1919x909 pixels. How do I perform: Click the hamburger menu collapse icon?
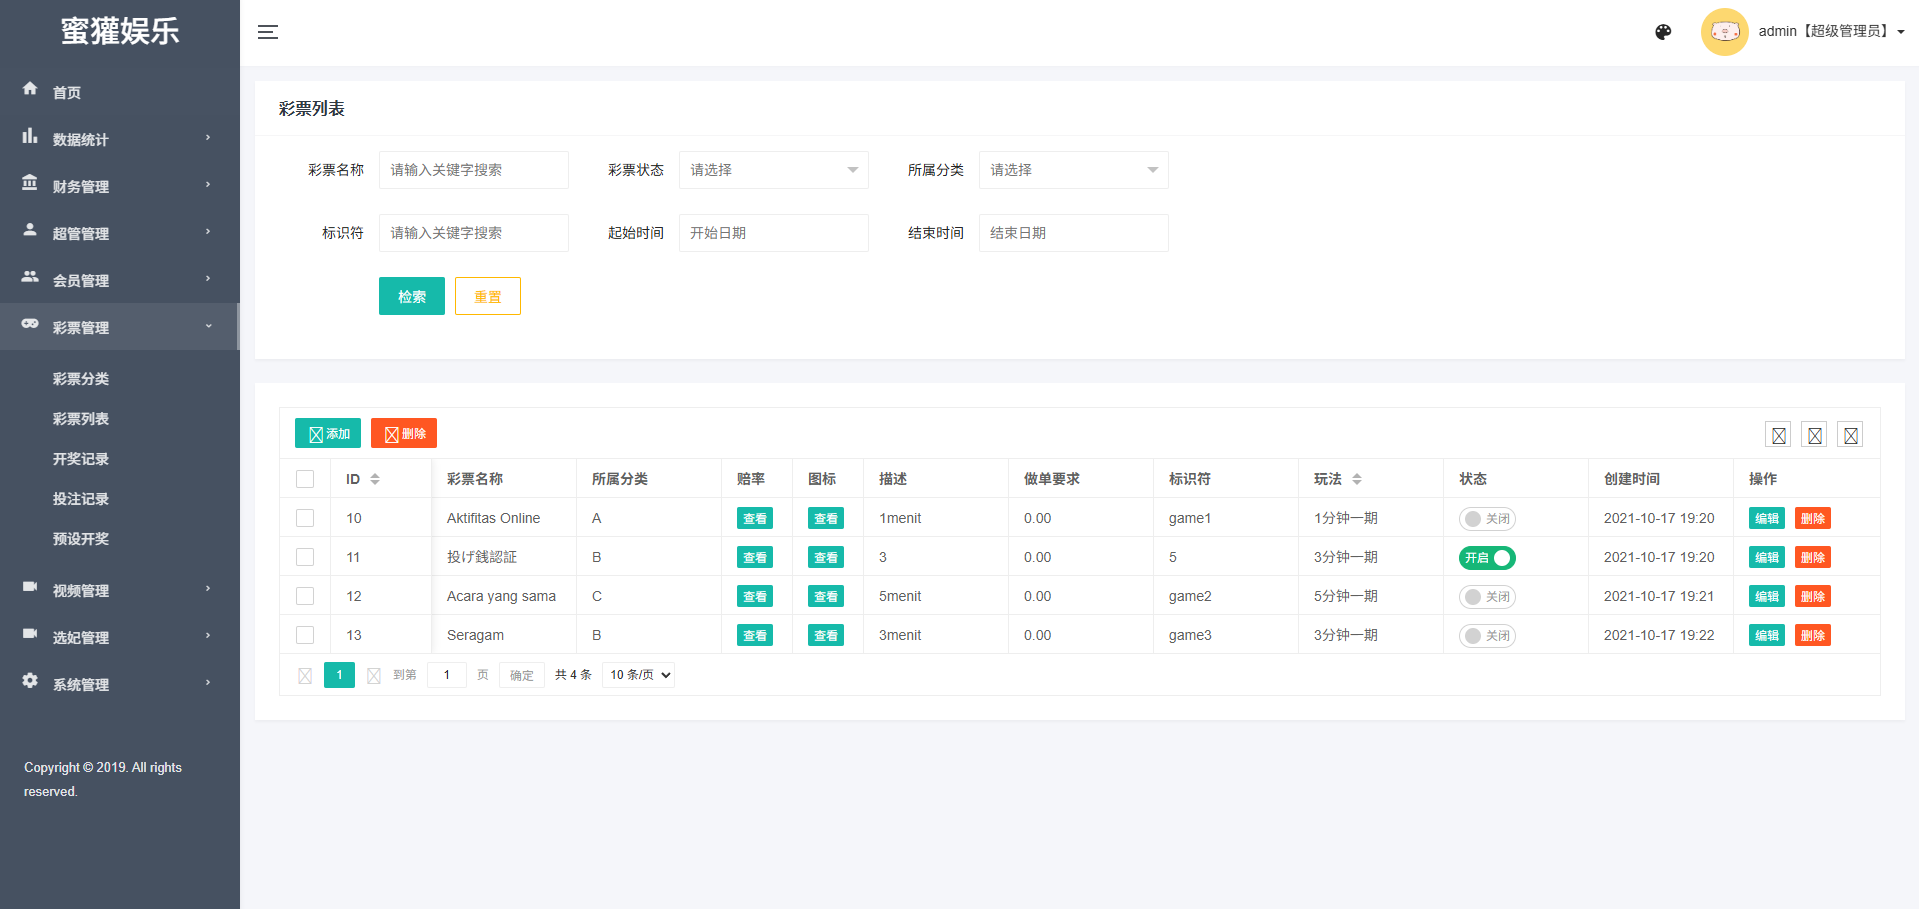tap(267, 32)
